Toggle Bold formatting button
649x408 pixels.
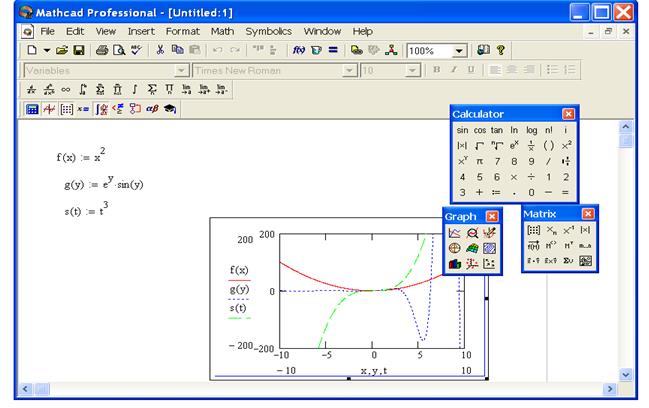point(436,70)
